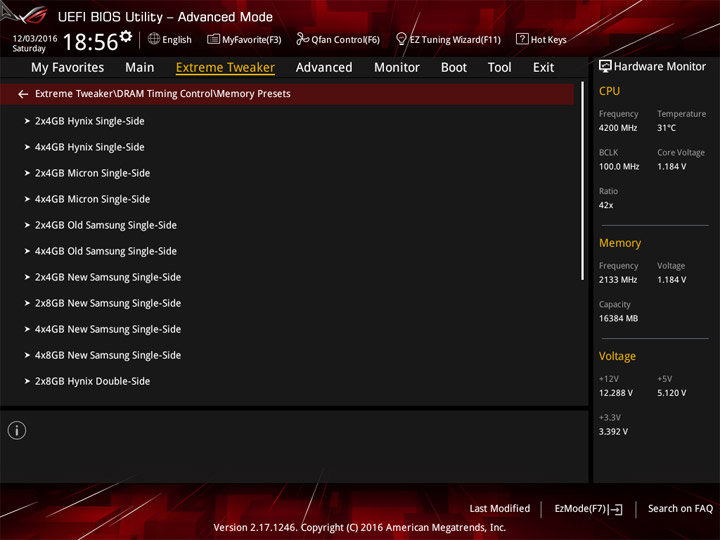
Task: Expand 4x4GB New Samsung Single-Side arrow
Action: (x=27, y=329)
